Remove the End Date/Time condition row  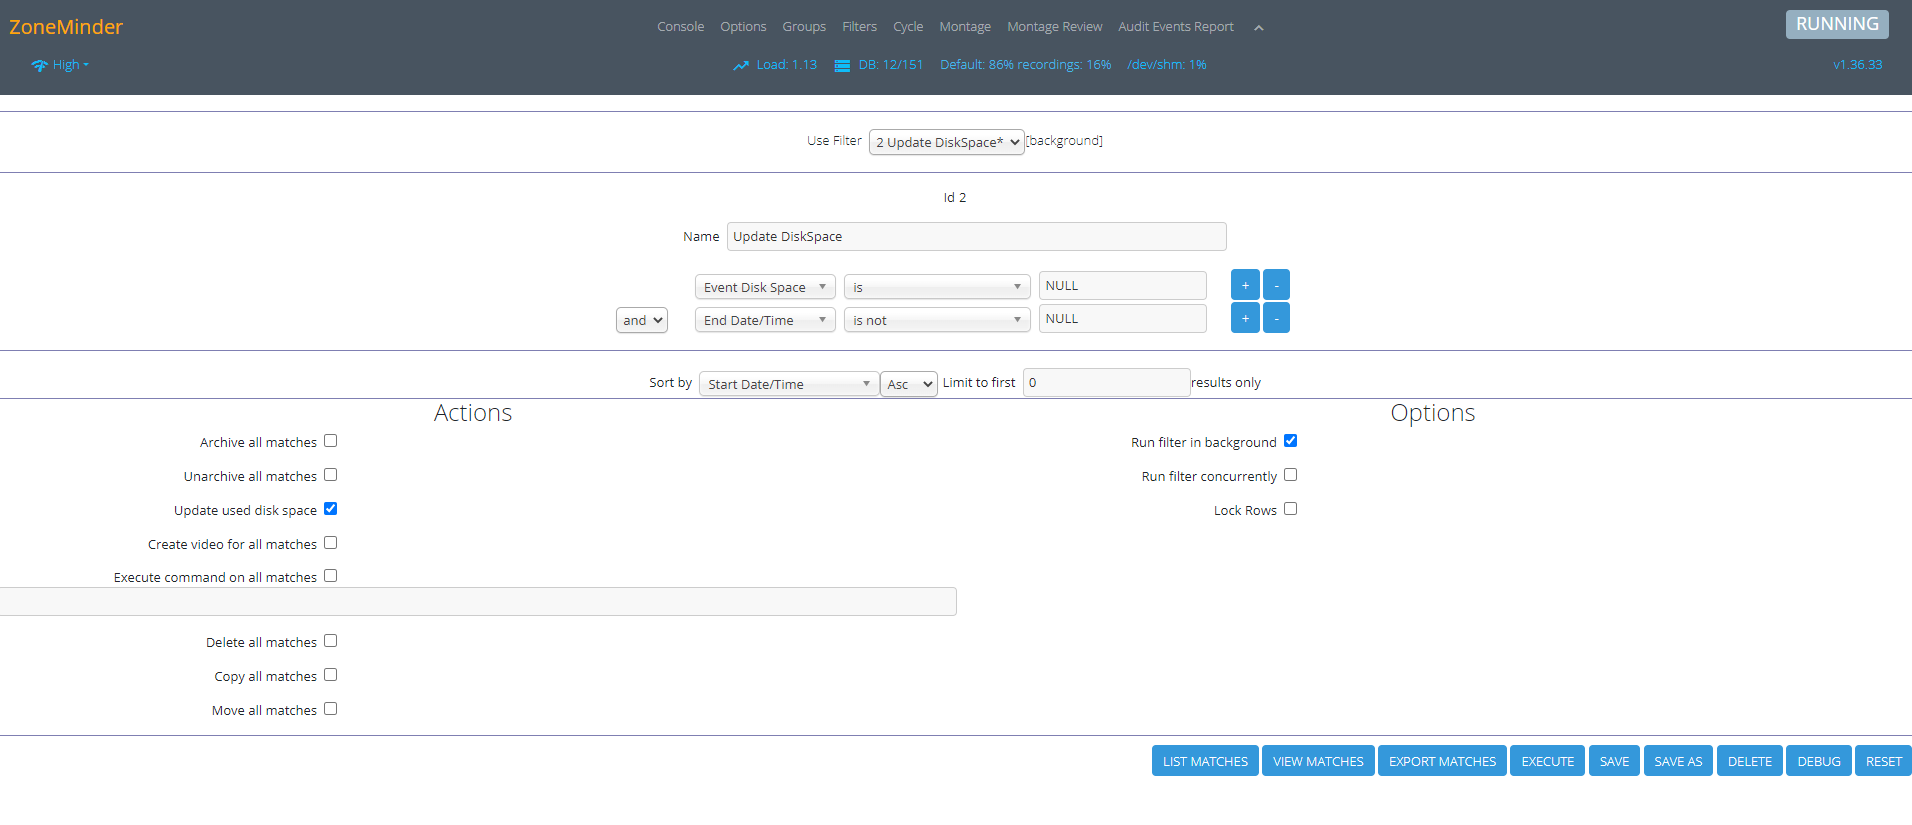[x=1276, y=318]
